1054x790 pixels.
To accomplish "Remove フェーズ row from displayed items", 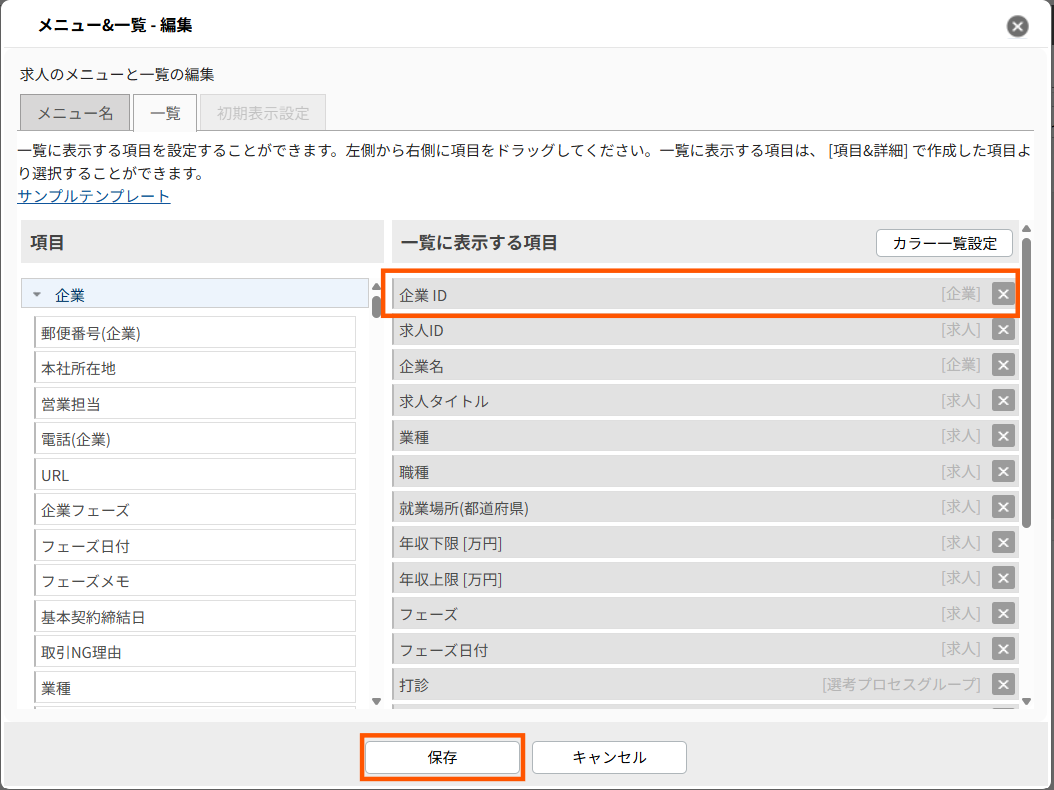I will (1003, 613).
